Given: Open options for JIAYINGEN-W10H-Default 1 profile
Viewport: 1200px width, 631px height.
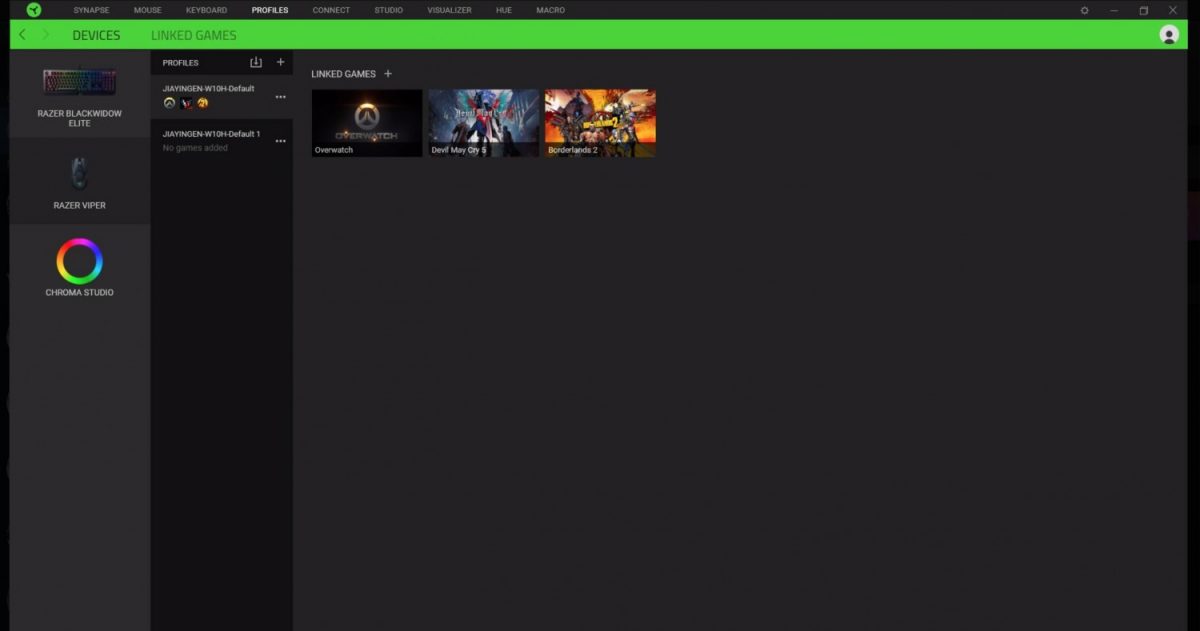Looking at the screenshot, I should click(280, 141).
